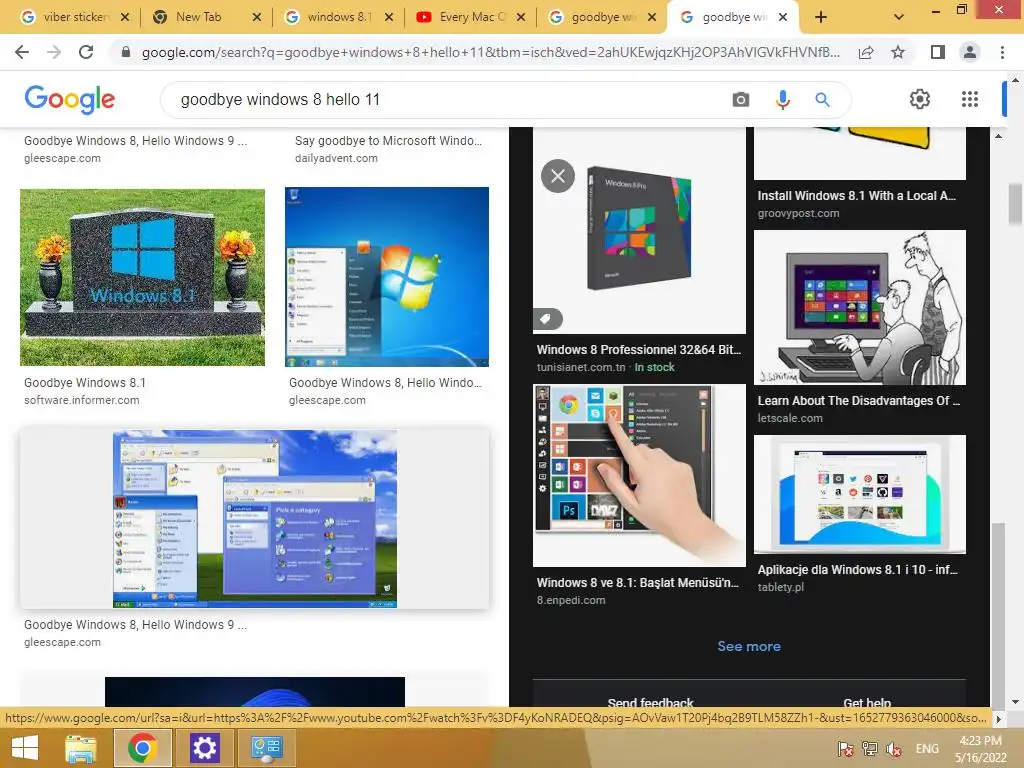The height and width of the screenshot is (768, 1024).
Task: Open Chrome side panel
Action: pyautogui.click(x=938, y=52)
